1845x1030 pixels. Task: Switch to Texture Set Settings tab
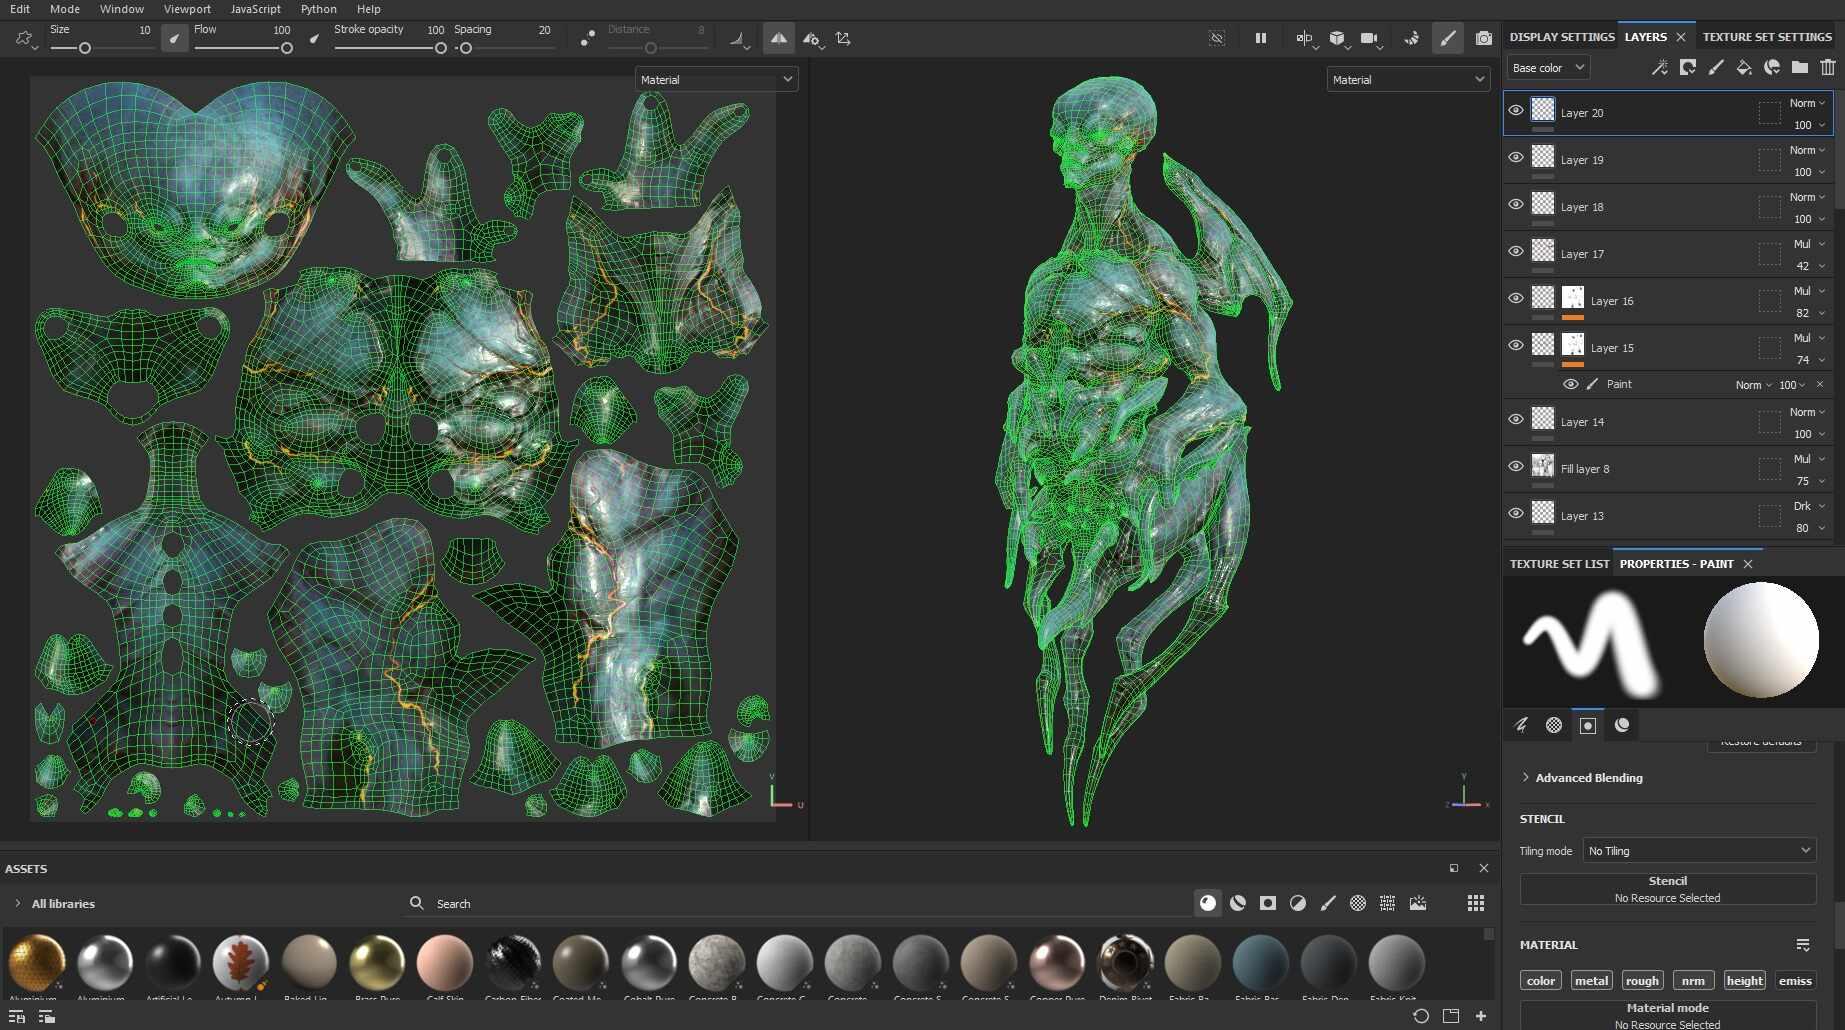(x=1767, y=37)
